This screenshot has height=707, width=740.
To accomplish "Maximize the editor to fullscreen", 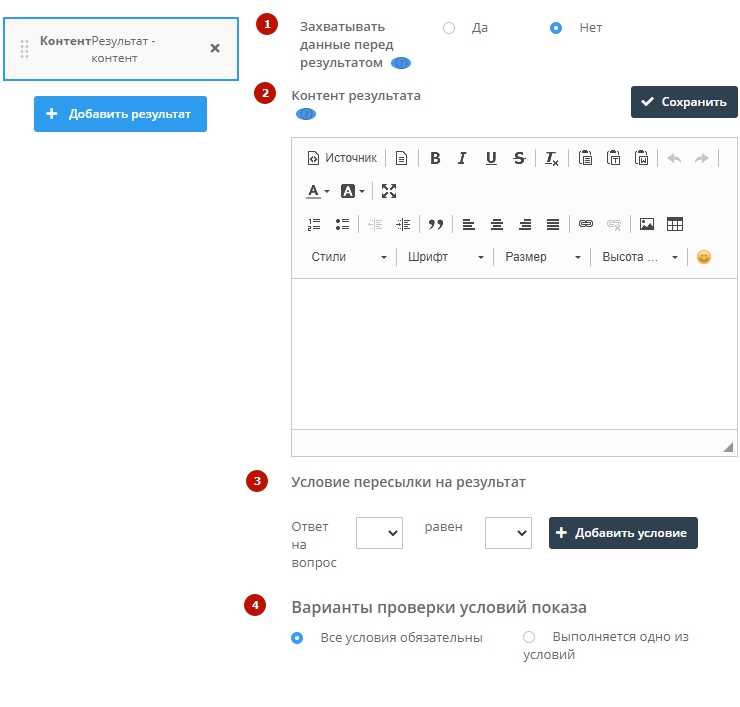I will coord(389,191).
